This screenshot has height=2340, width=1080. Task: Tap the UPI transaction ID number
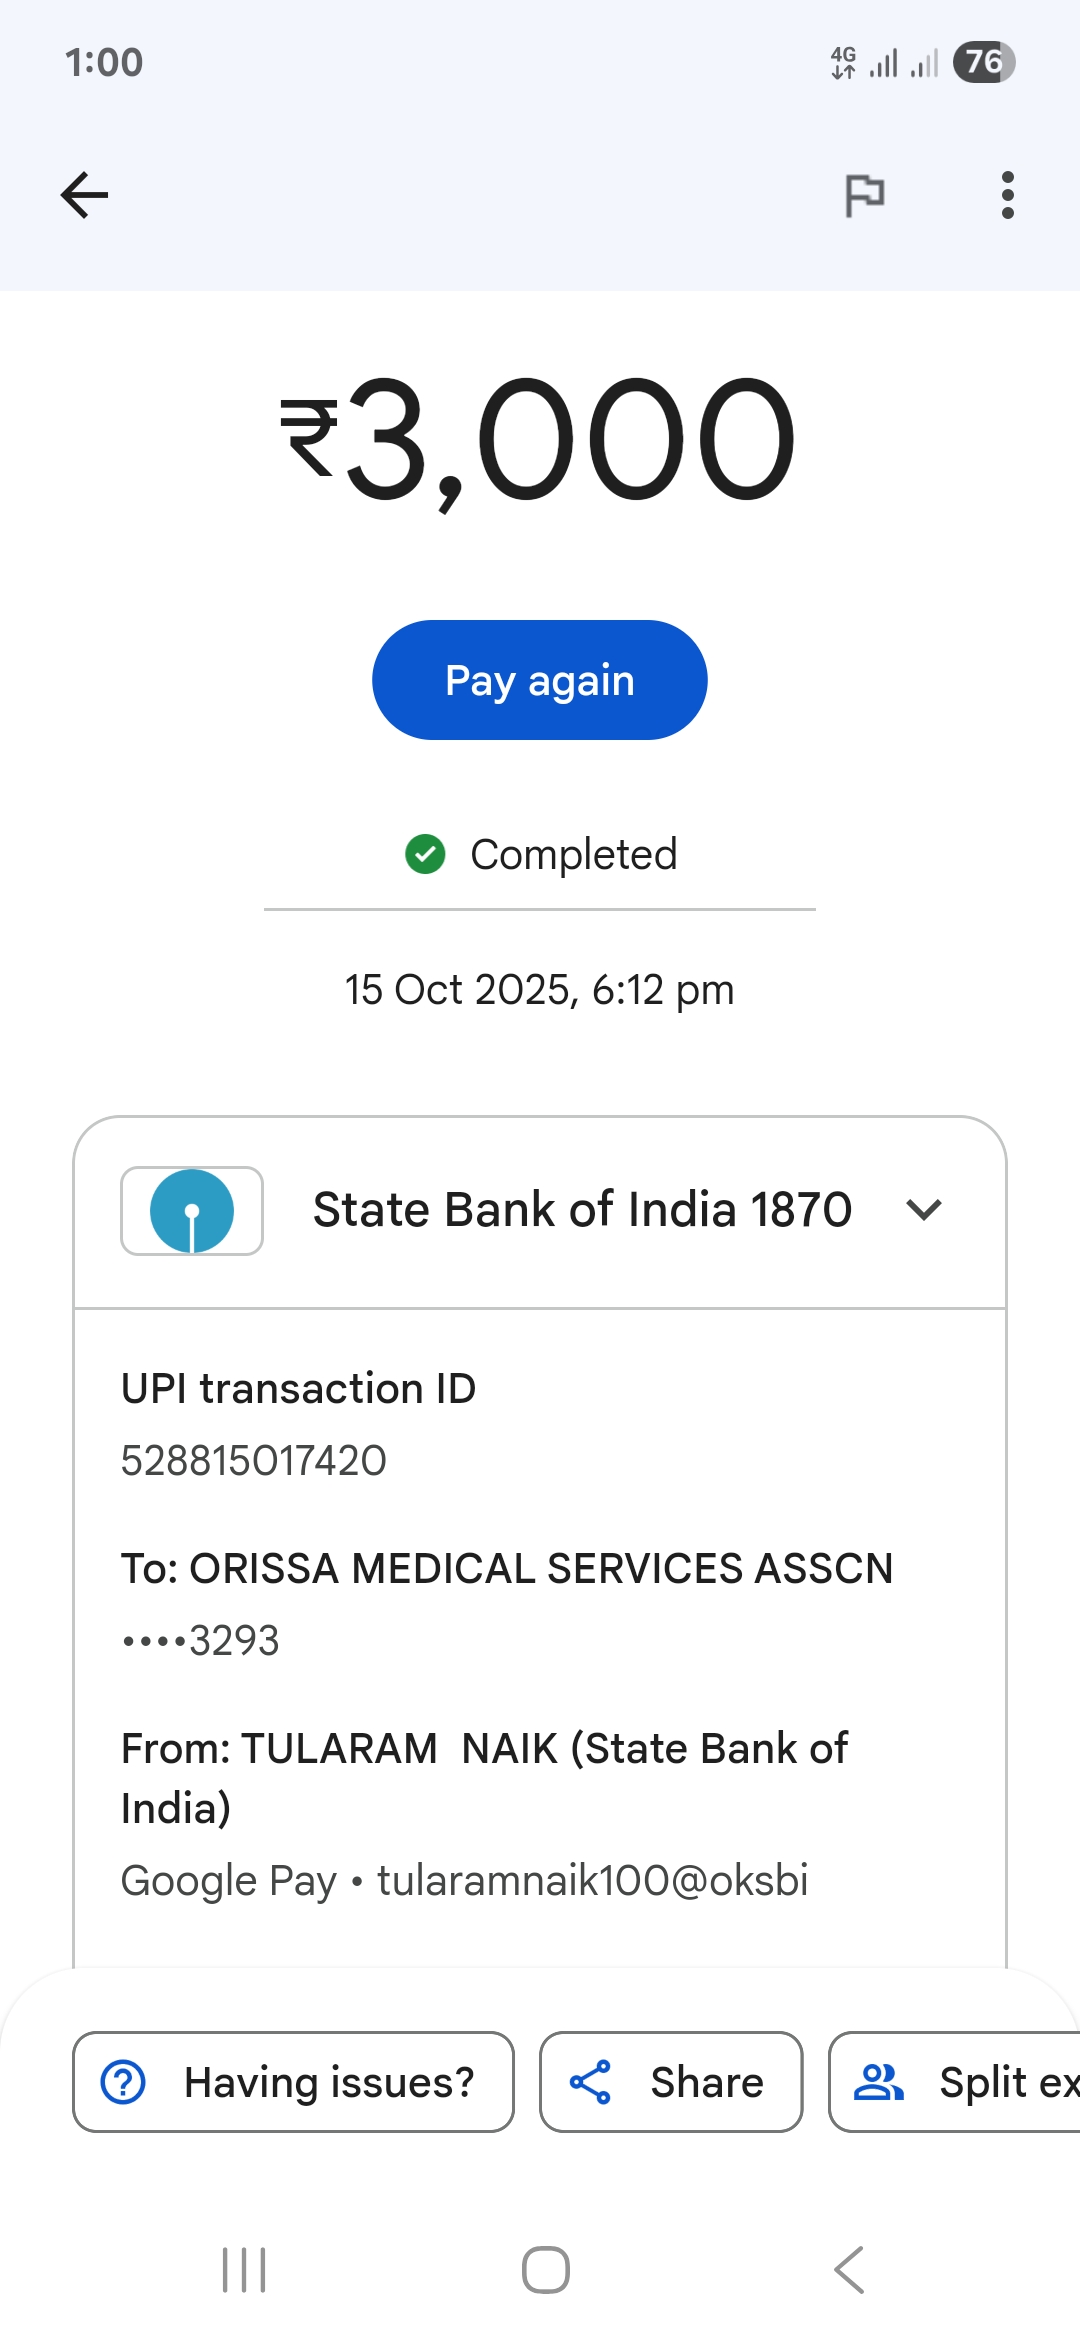[254, 1461]
